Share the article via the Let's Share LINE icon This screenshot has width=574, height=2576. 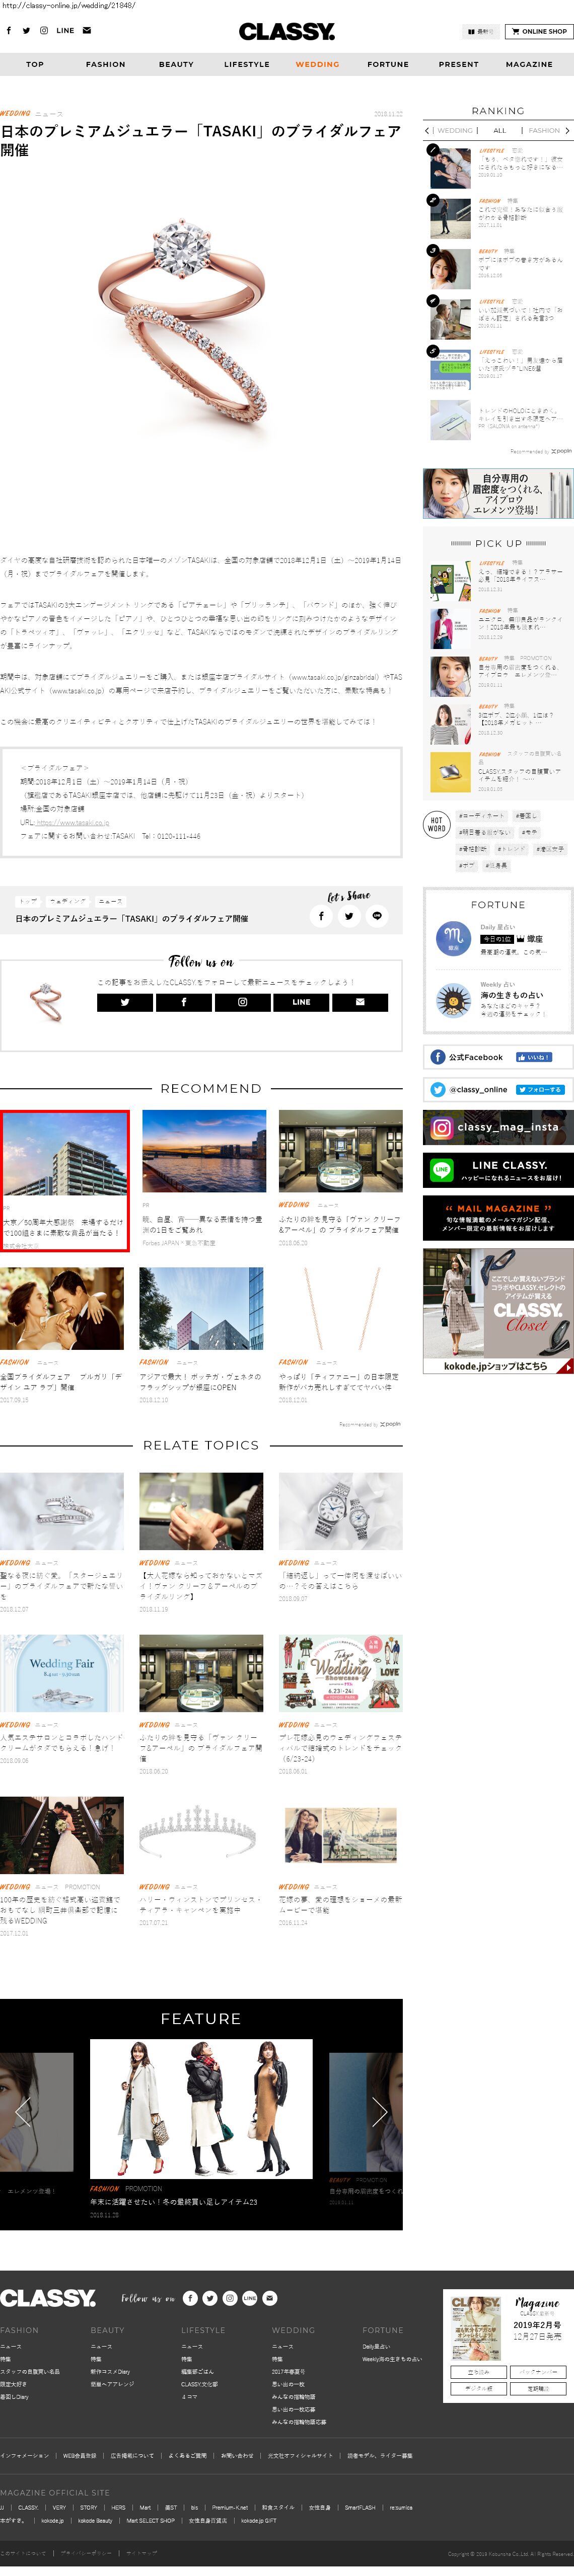[377, 916]
